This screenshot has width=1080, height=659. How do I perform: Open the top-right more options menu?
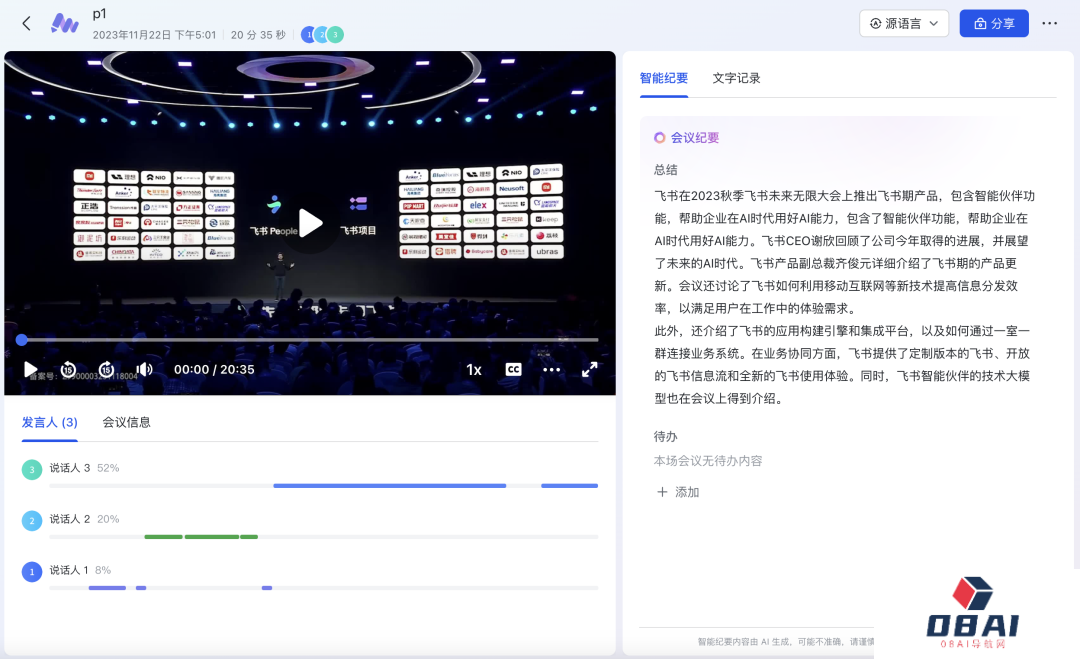1049,23
